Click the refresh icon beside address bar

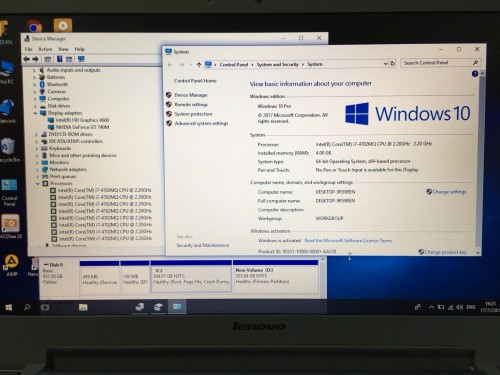pos(392,63)
